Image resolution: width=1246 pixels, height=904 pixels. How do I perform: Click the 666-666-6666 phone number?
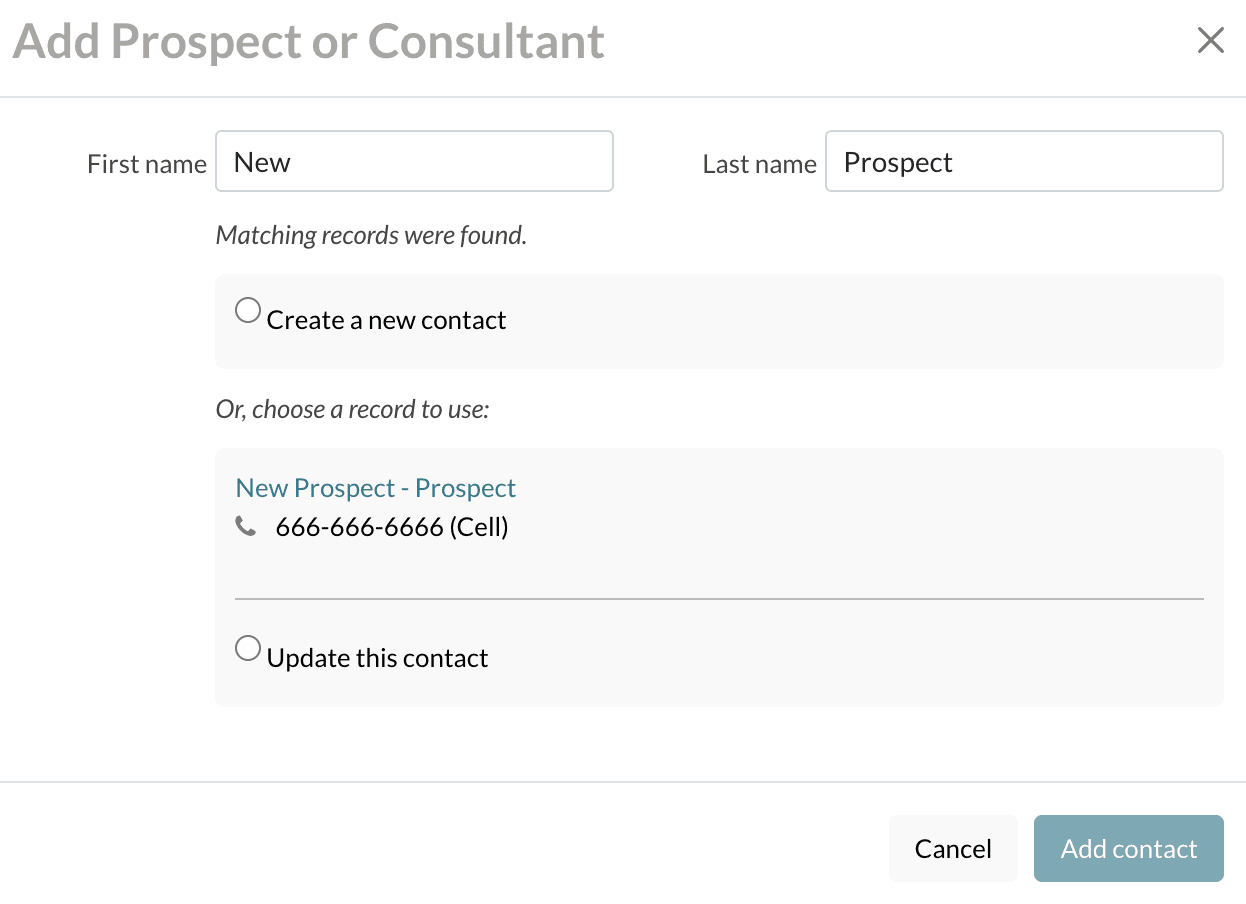click(359, 527)
